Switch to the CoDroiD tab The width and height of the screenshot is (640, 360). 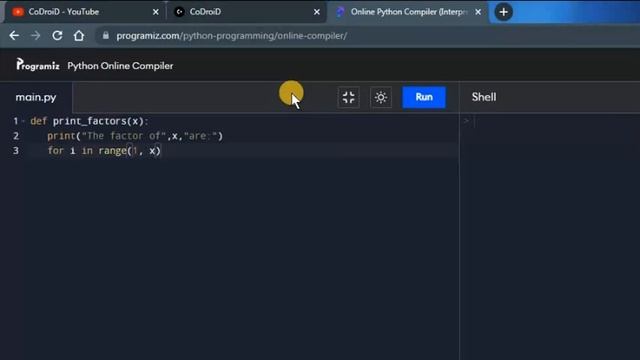(x=246, y=12)
